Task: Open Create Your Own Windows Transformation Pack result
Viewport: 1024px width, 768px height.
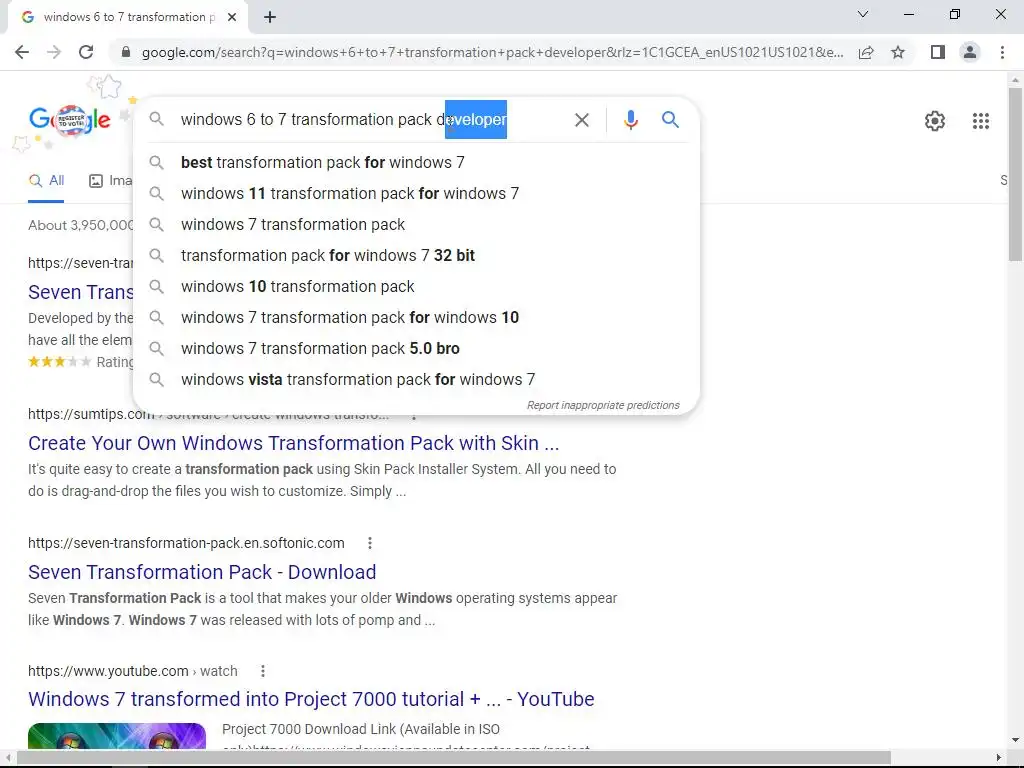Action: [x=293, y=443]
